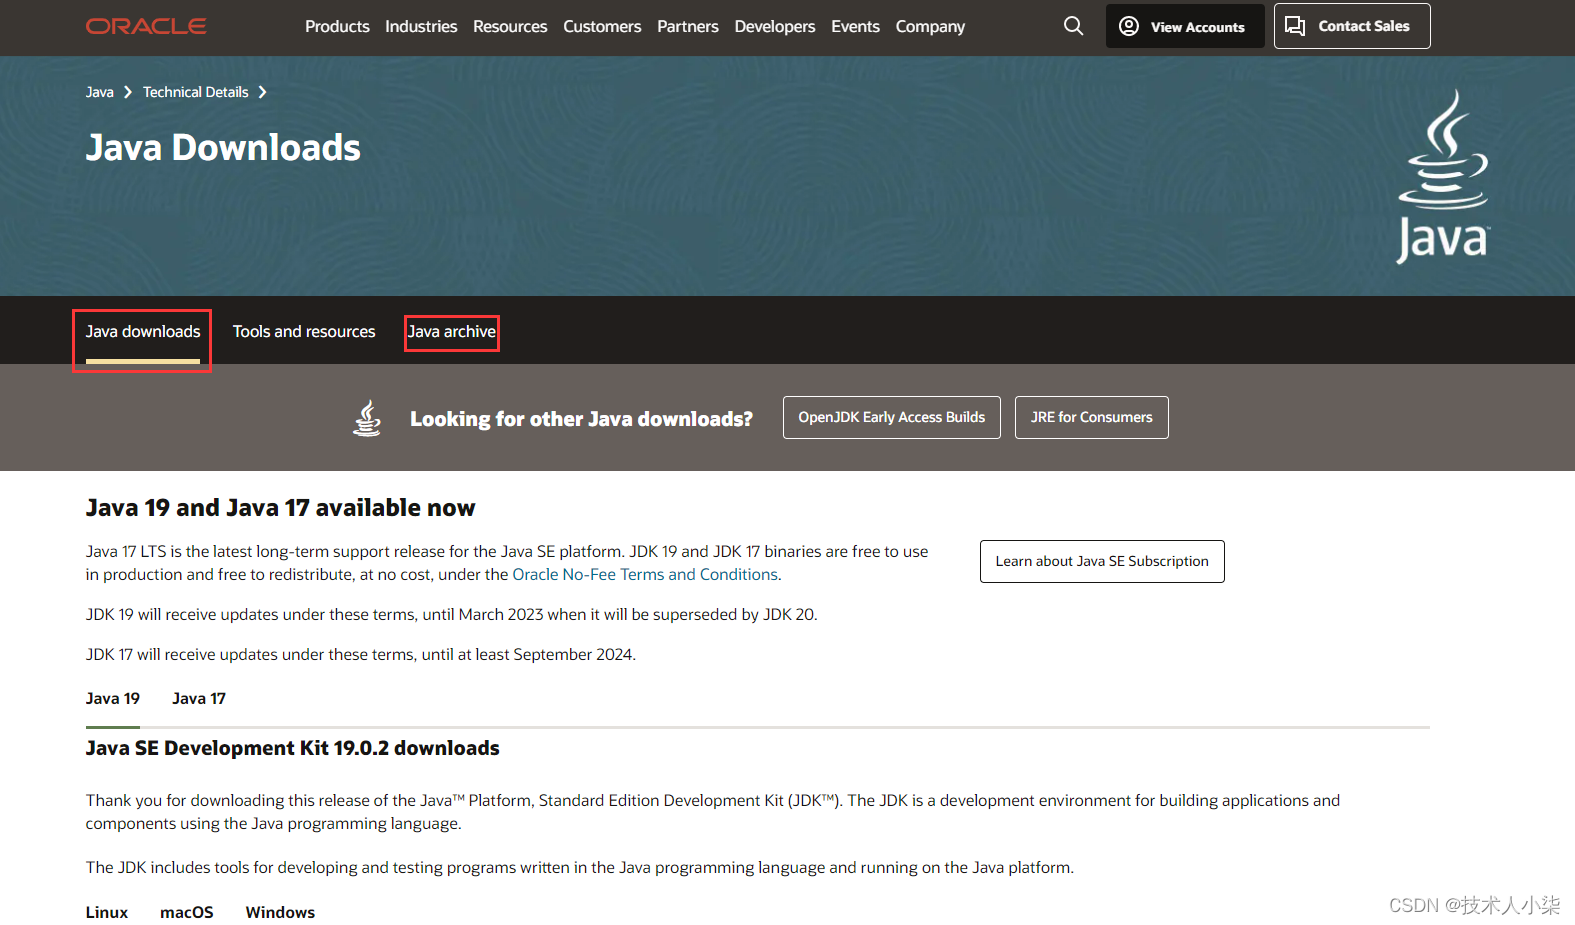Click Learn about Java SE Subscription
The height and width of the screenshot is (925, 1575).
[x=1102, y=561]
